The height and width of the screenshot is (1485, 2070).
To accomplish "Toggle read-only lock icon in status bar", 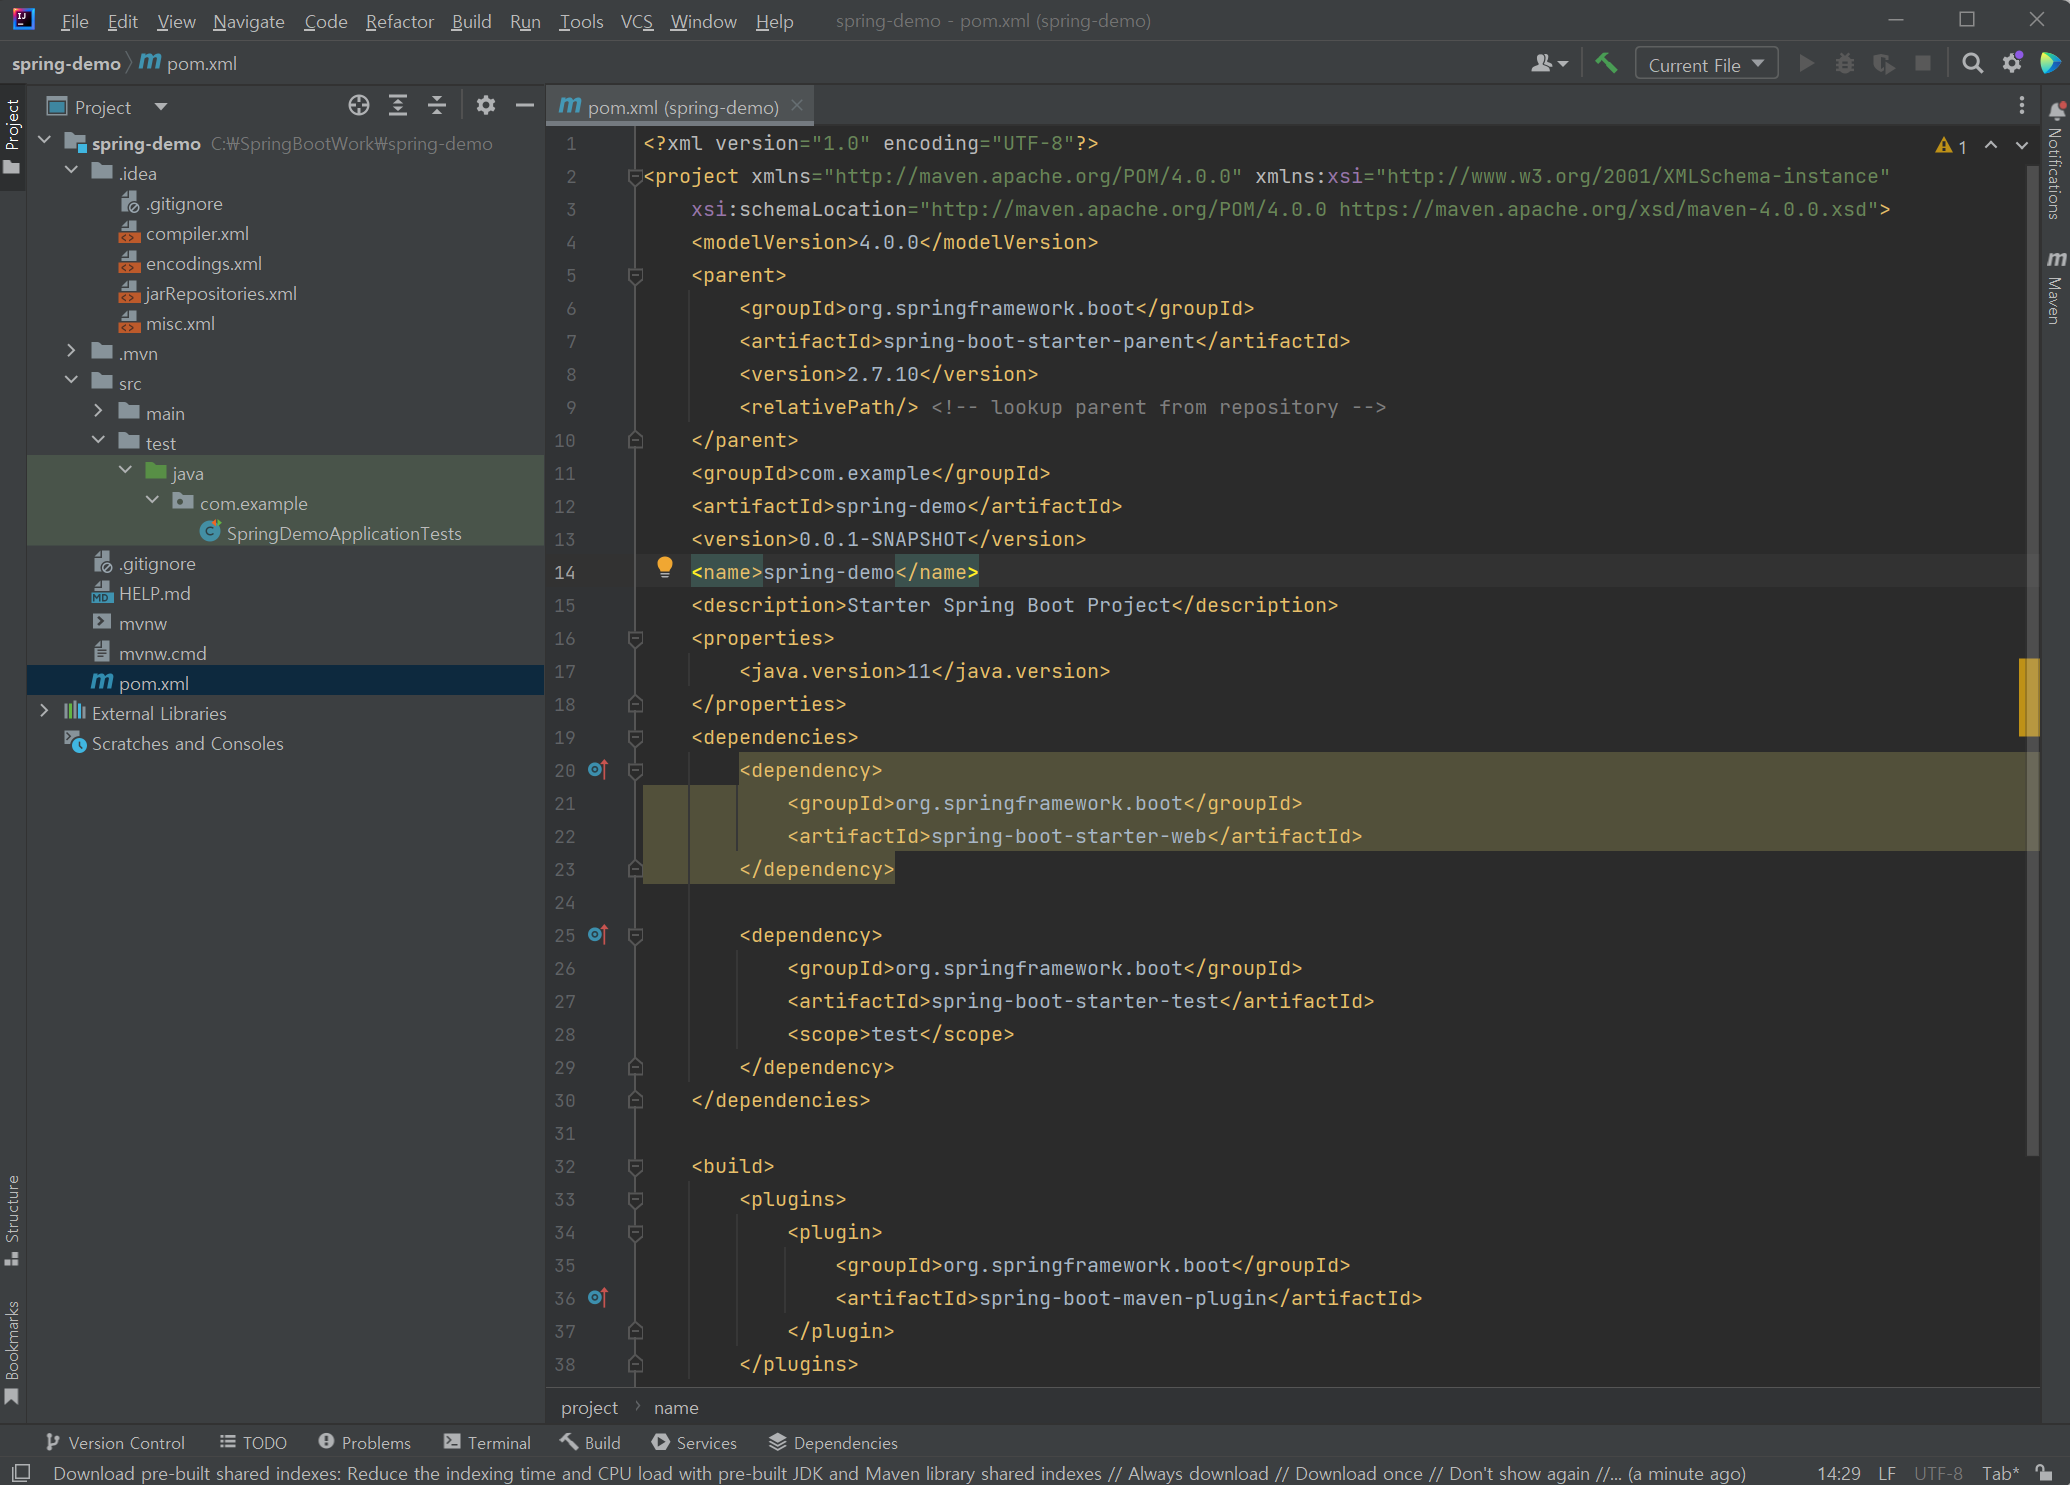I will 2046,1473.
